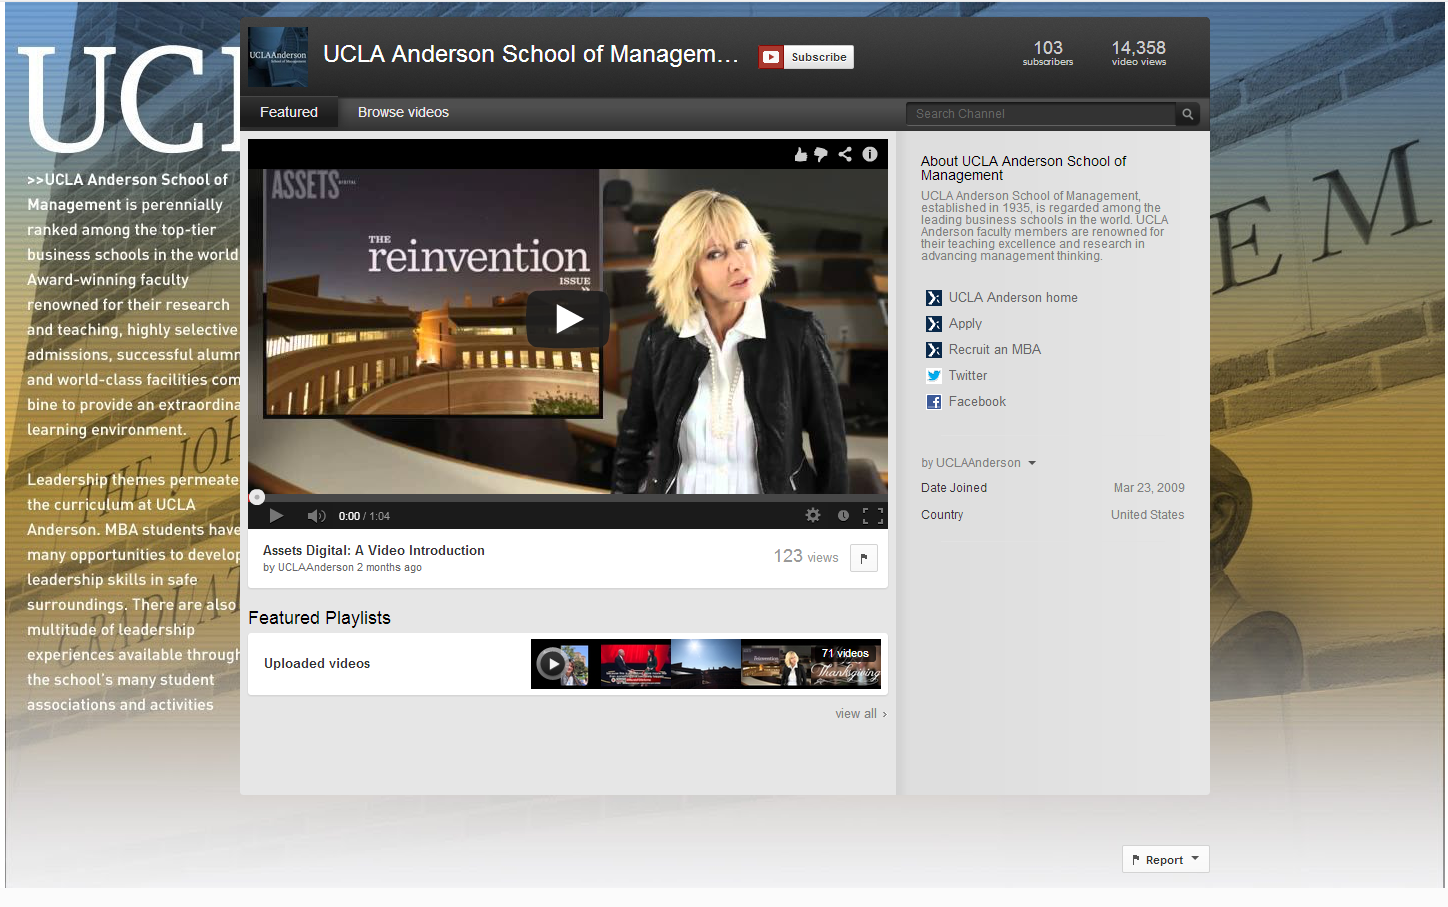Click the thumbs up like icon
Screen dimensions: 1448x907
coord(800,154)
